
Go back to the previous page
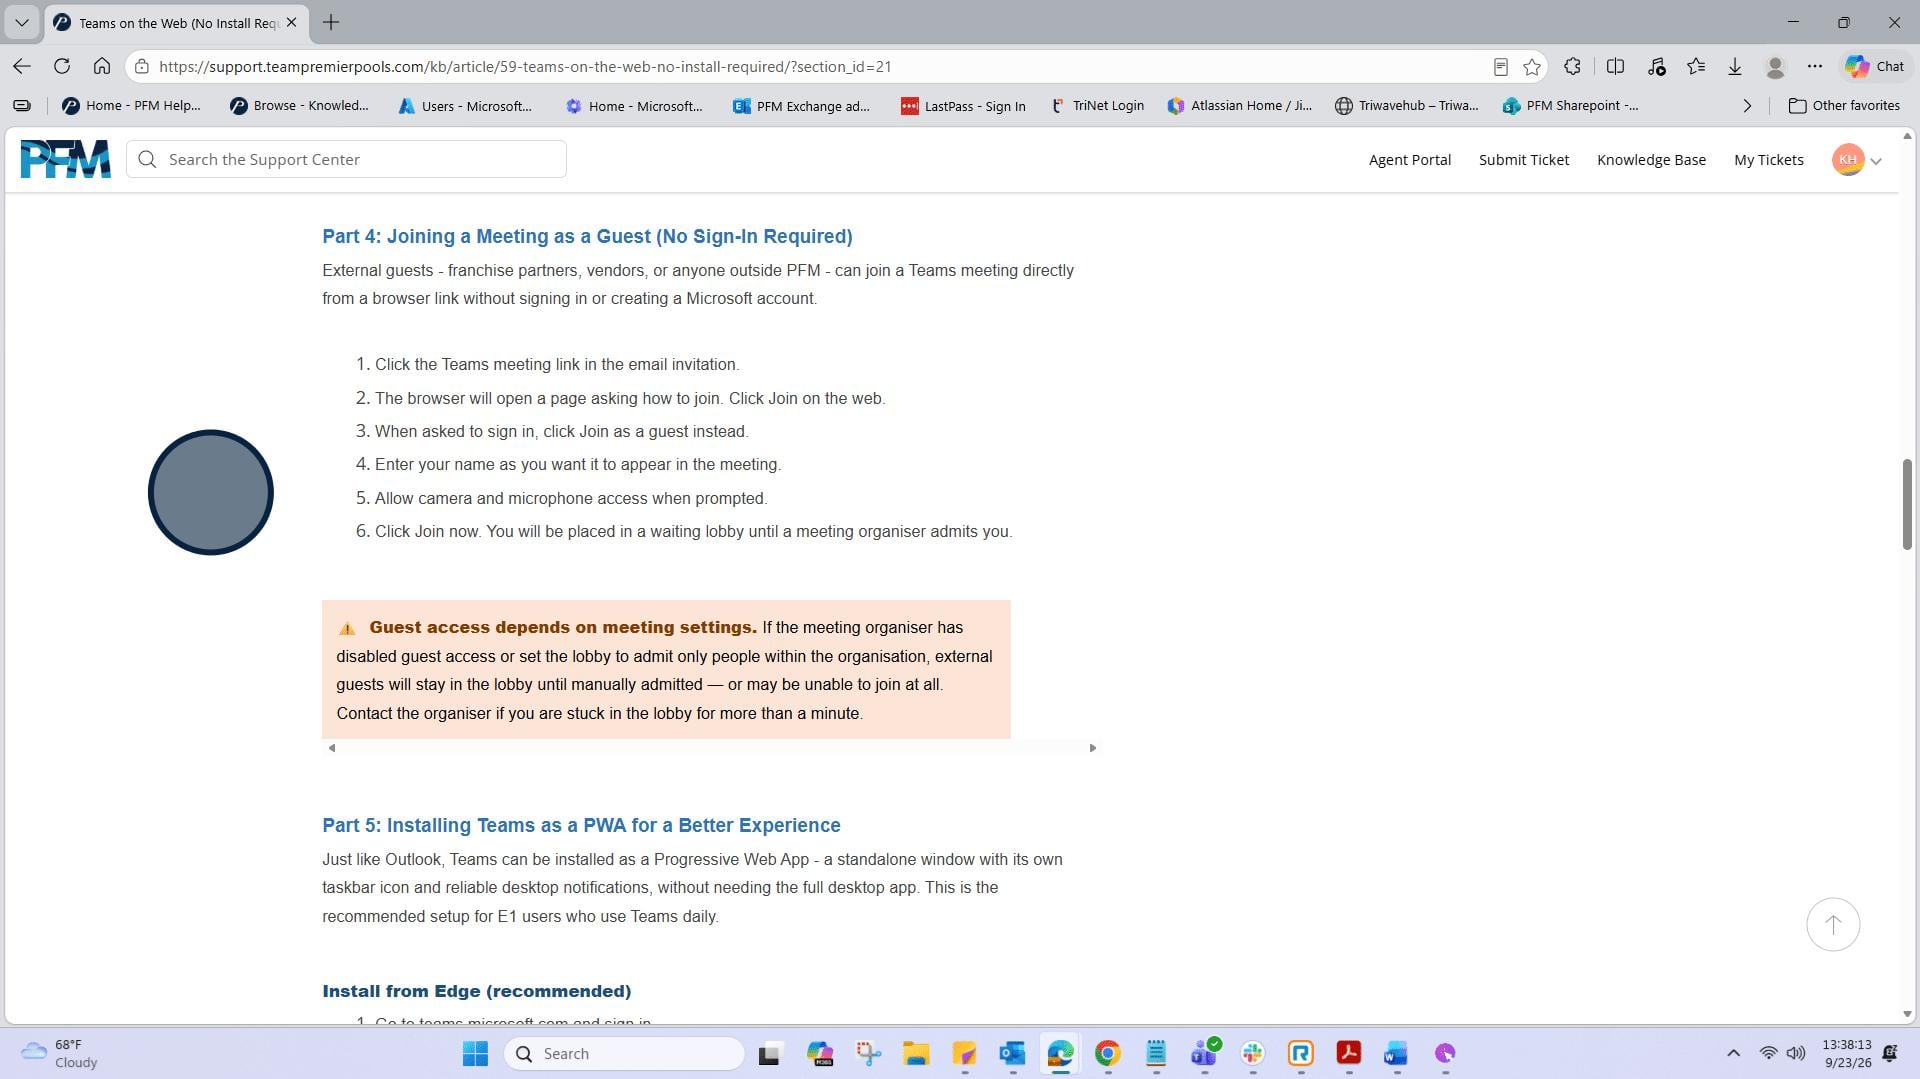[22, 66]
